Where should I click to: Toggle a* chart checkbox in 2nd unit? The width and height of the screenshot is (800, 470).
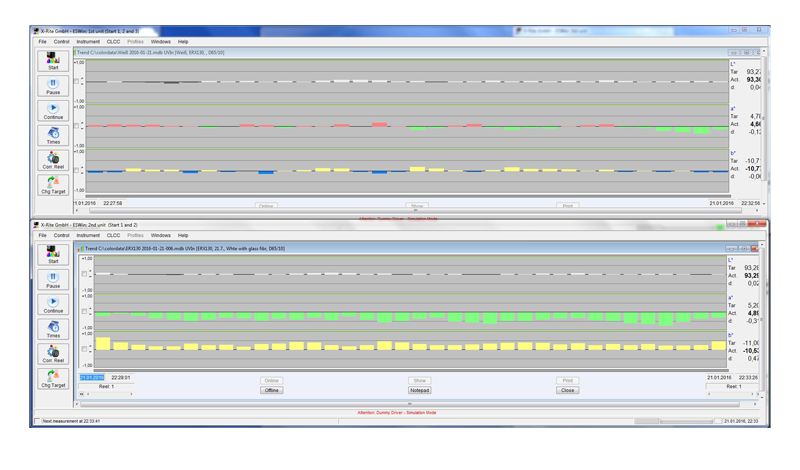pyautogui.click(x=84, y=311)
